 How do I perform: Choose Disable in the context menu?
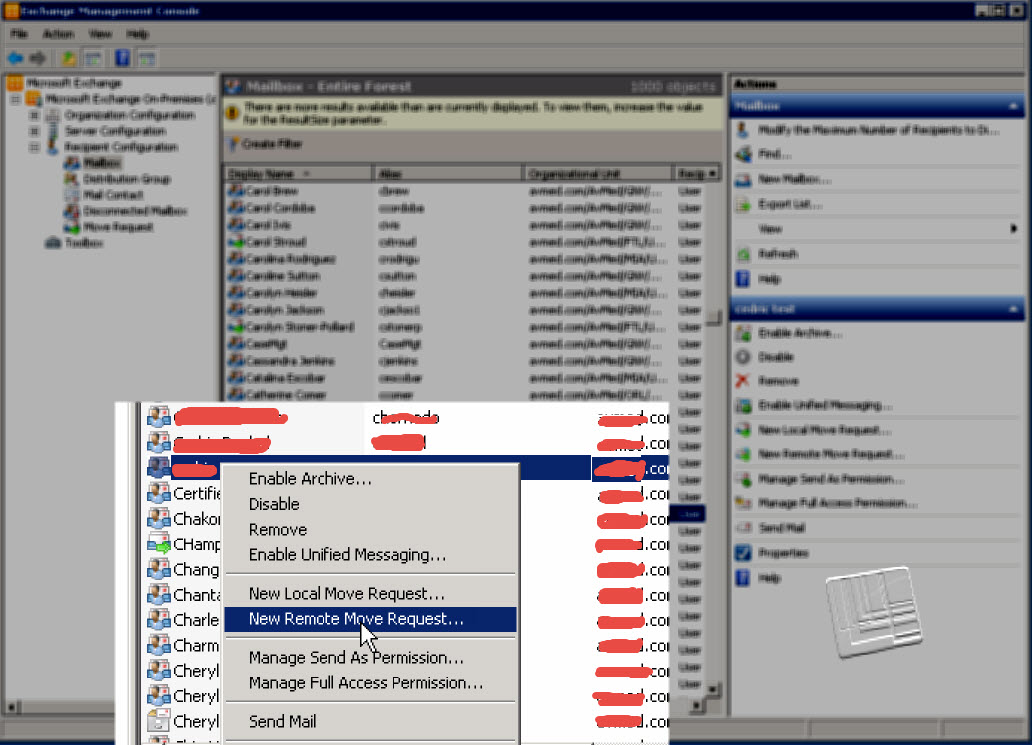point(371,504)
